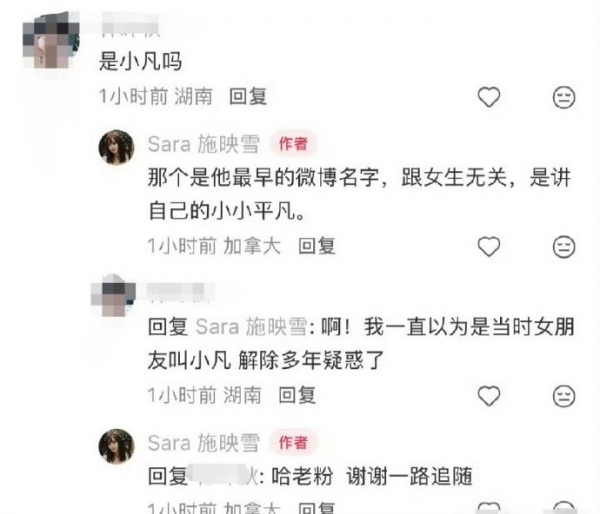Reply to Sara's 小小平凡 comment
This screenshot has width=600, height=514.
[317, 246]
